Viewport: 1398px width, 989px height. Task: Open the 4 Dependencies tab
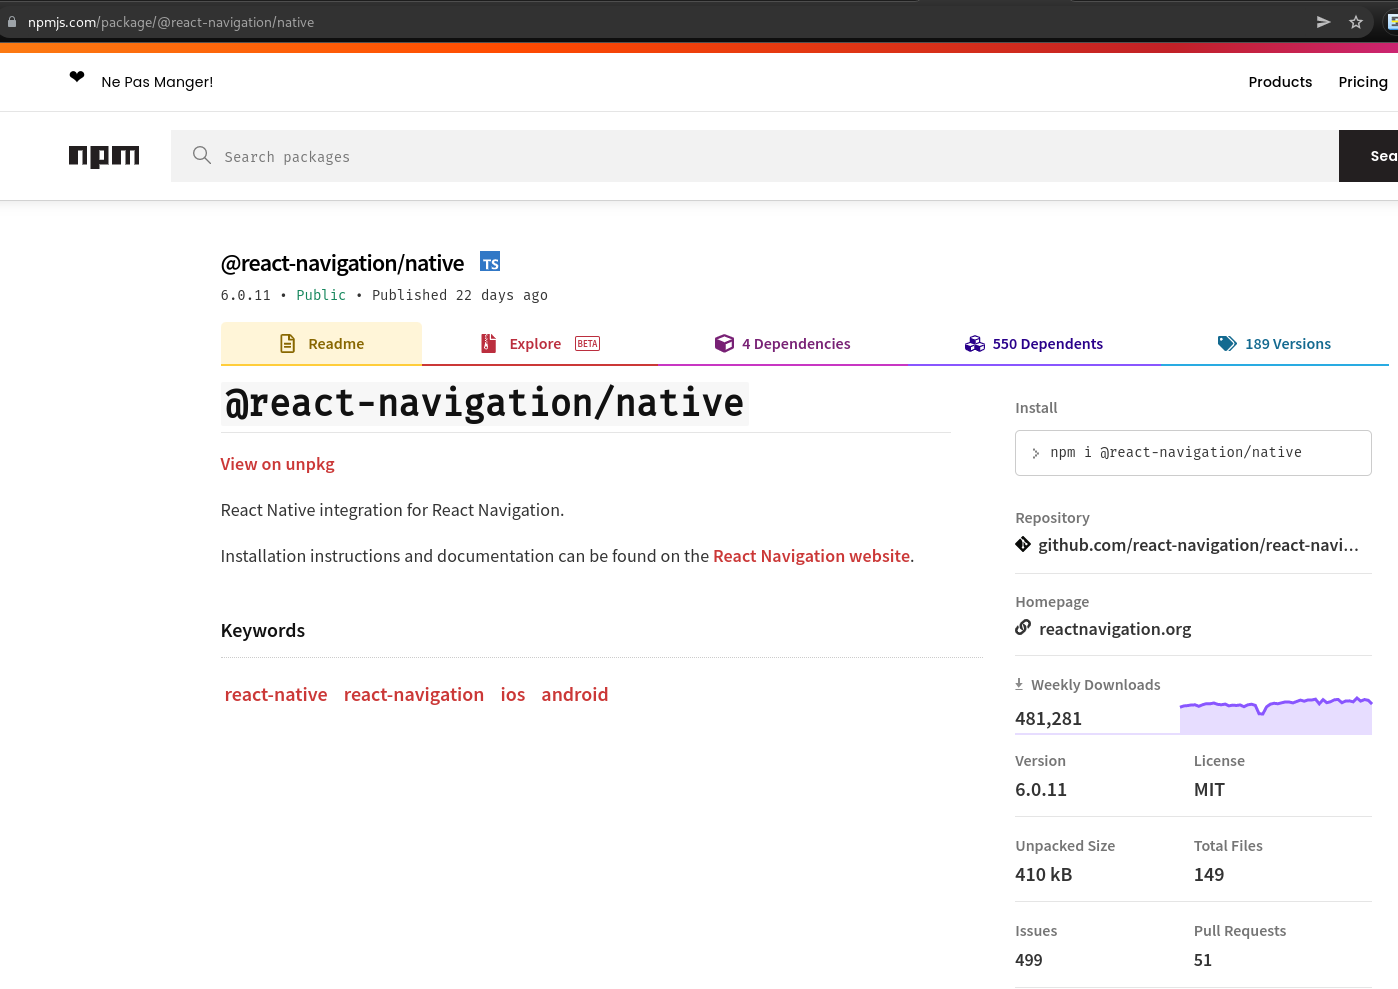tap(796, 343)
